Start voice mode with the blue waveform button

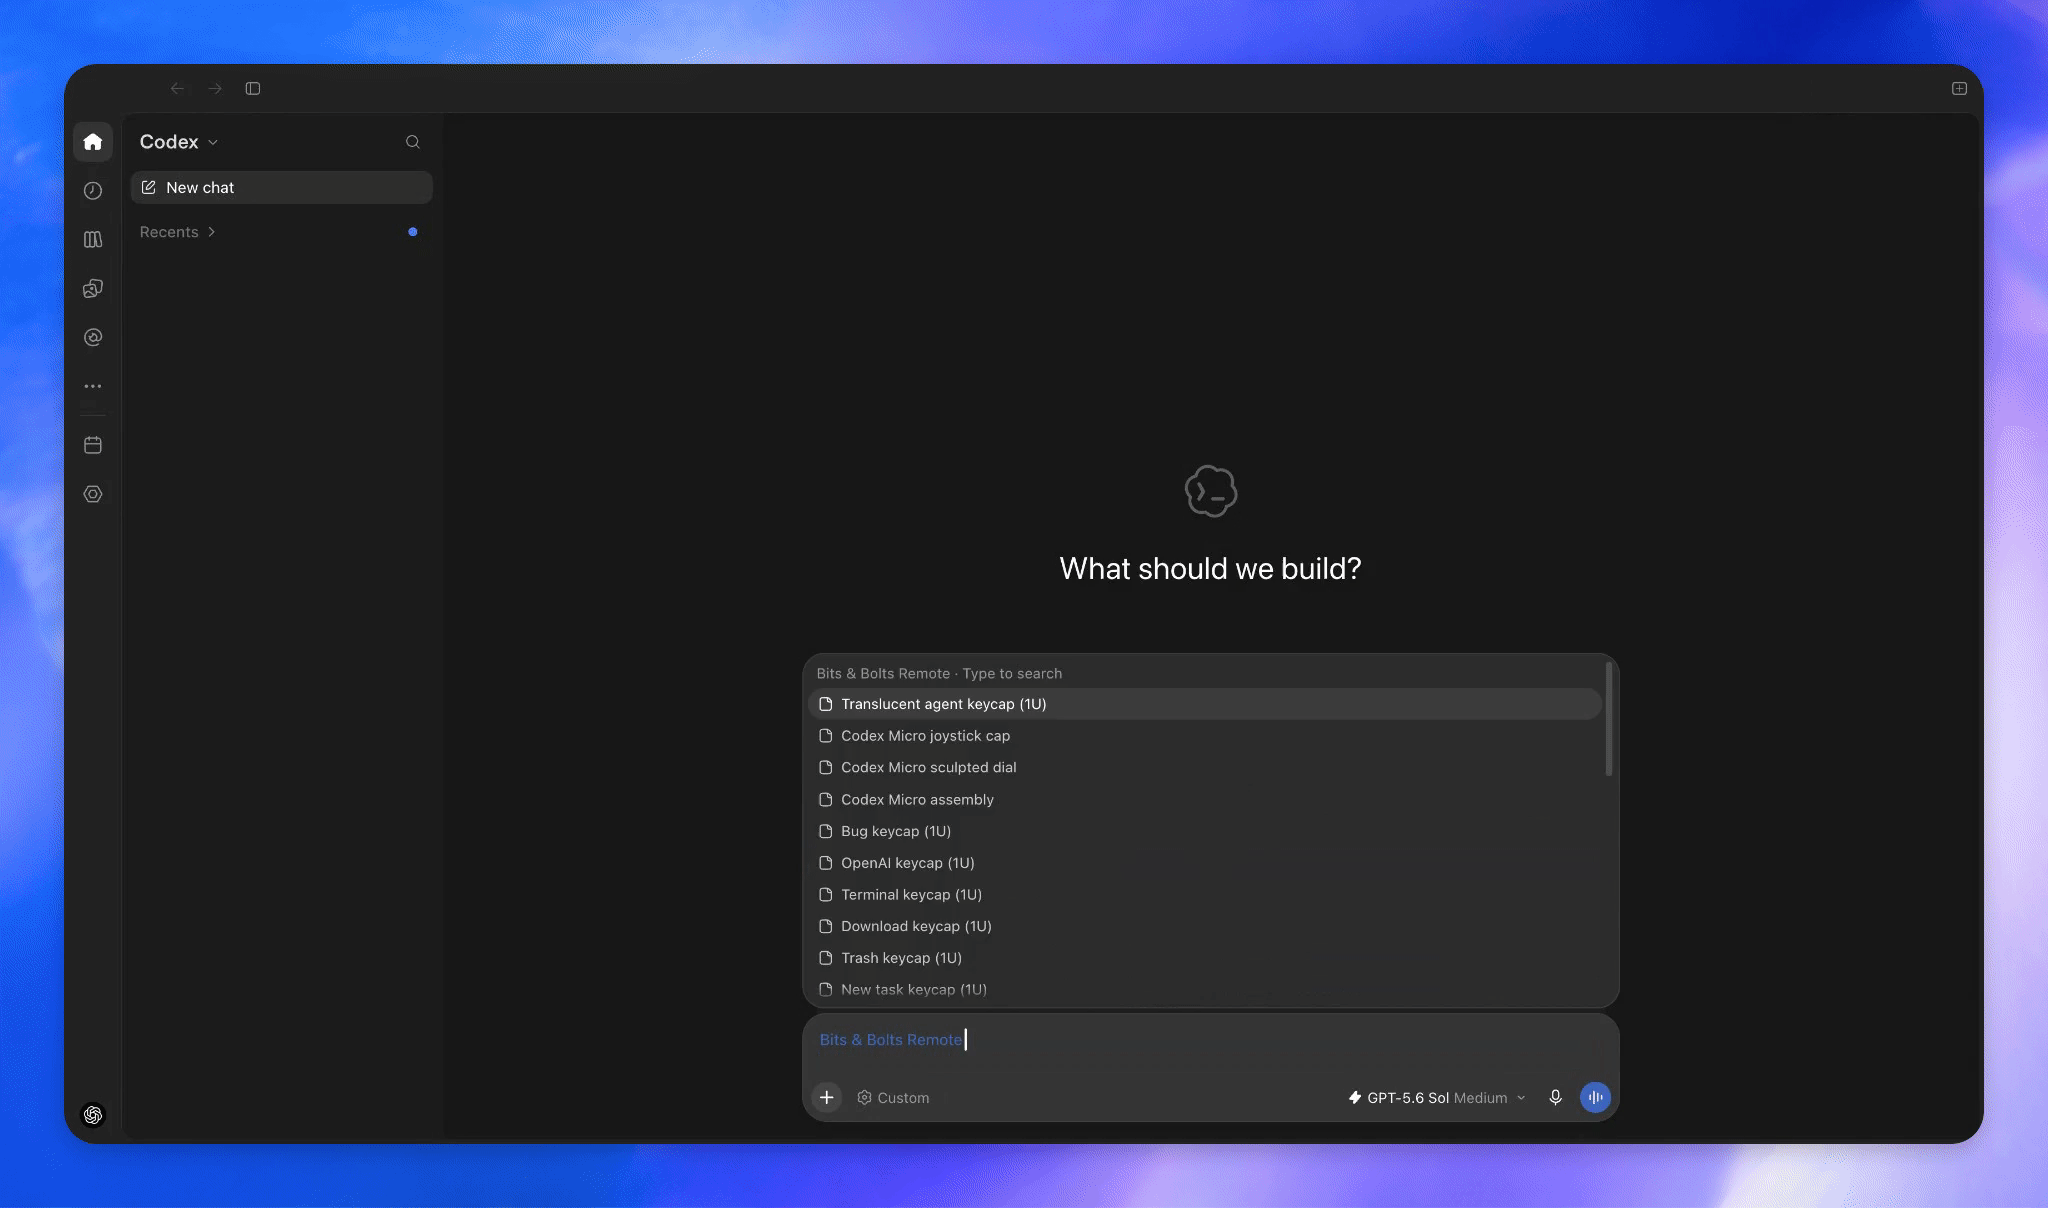pos(1595,1098)
